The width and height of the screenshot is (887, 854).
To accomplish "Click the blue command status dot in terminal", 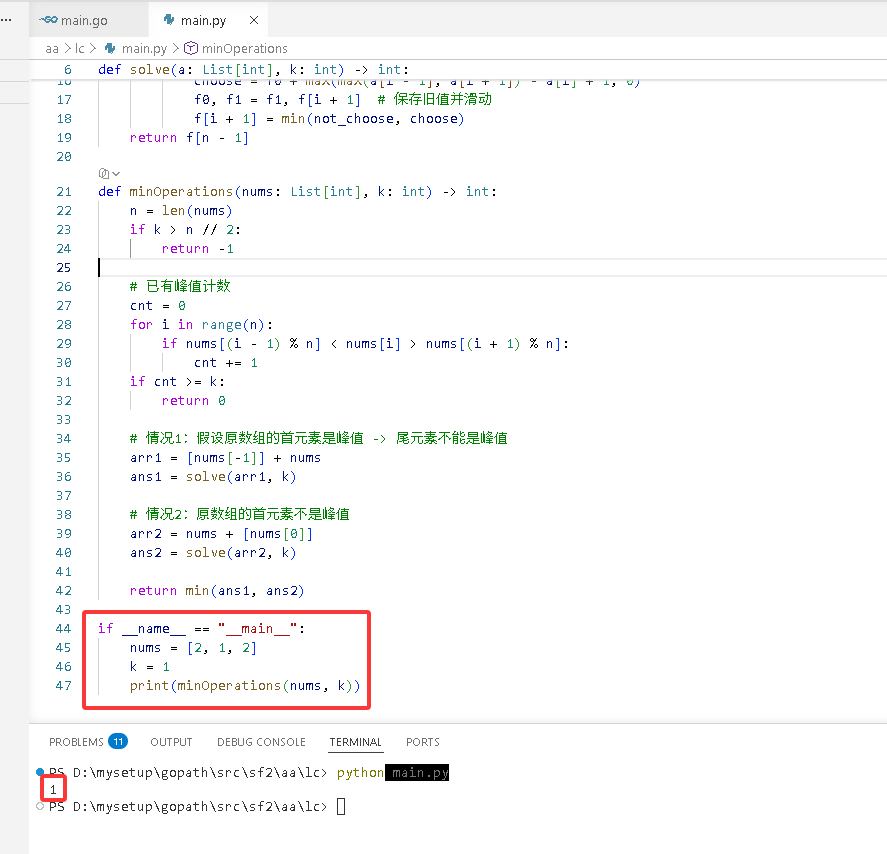I will click(40, 771).
